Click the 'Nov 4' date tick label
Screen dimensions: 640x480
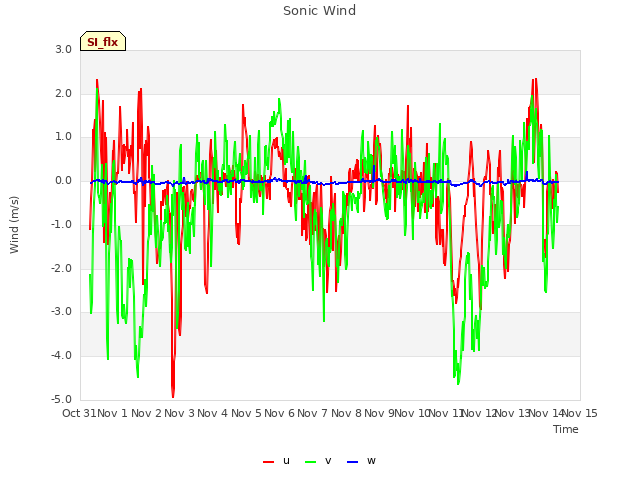tap(212, 413)
